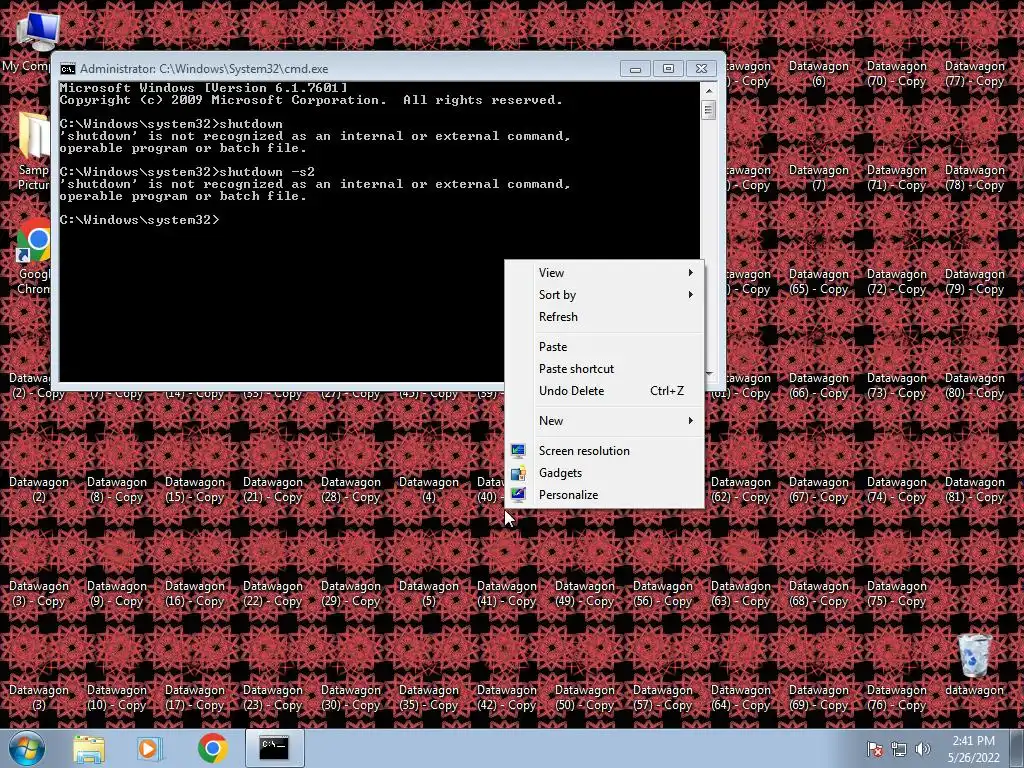The height and width of the screenshot is (768, 1024).
Task: Close the cmd.exe window
Action: pos(701,69)
